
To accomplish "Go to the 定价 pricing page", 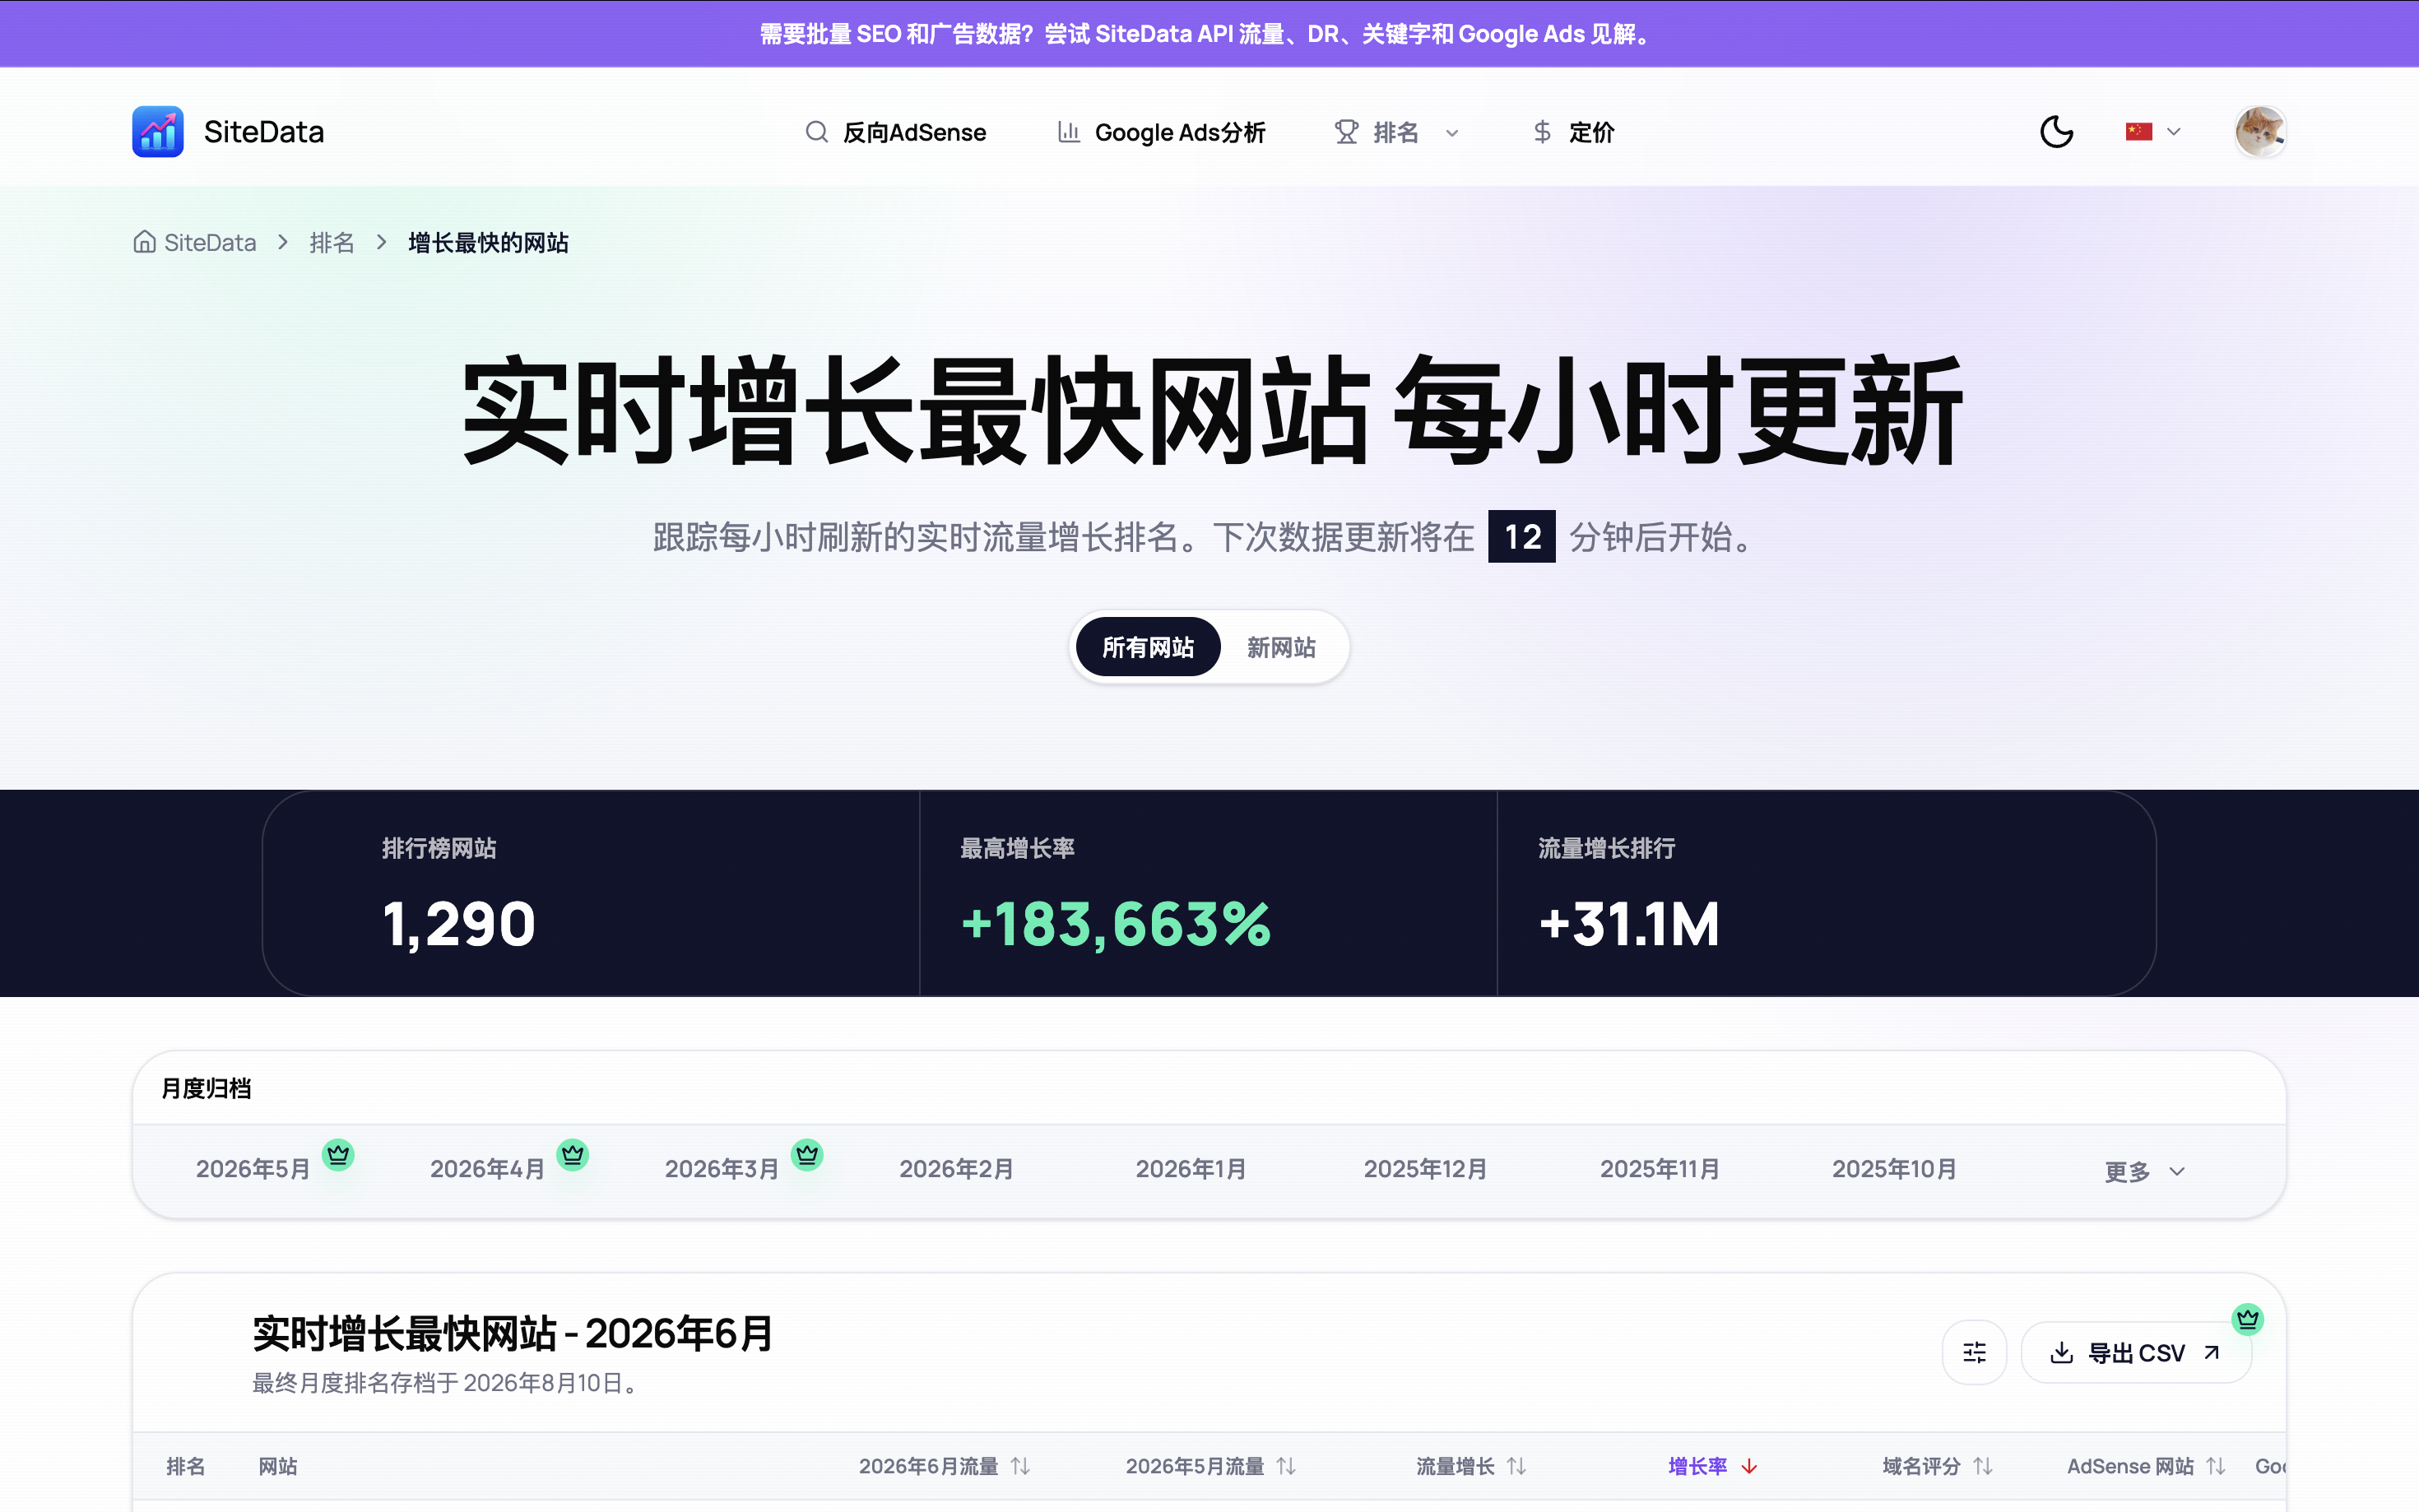I will click(x=1573, y=132).
